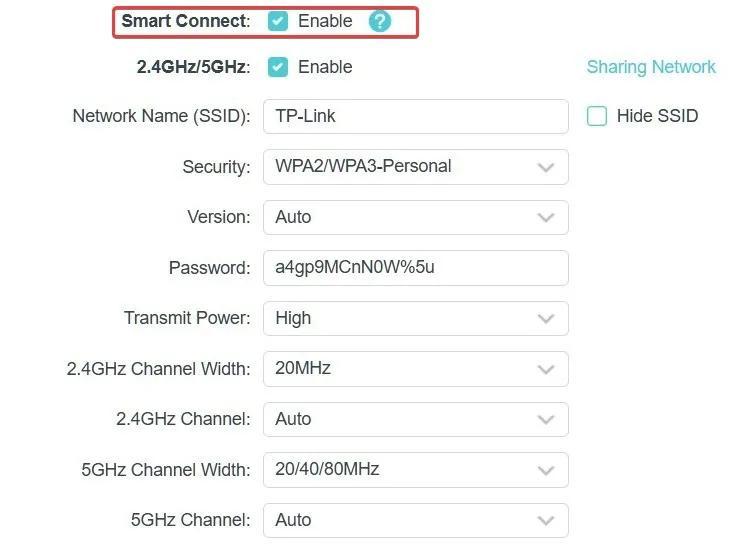Open the Sharing Network link

(651, 67)
